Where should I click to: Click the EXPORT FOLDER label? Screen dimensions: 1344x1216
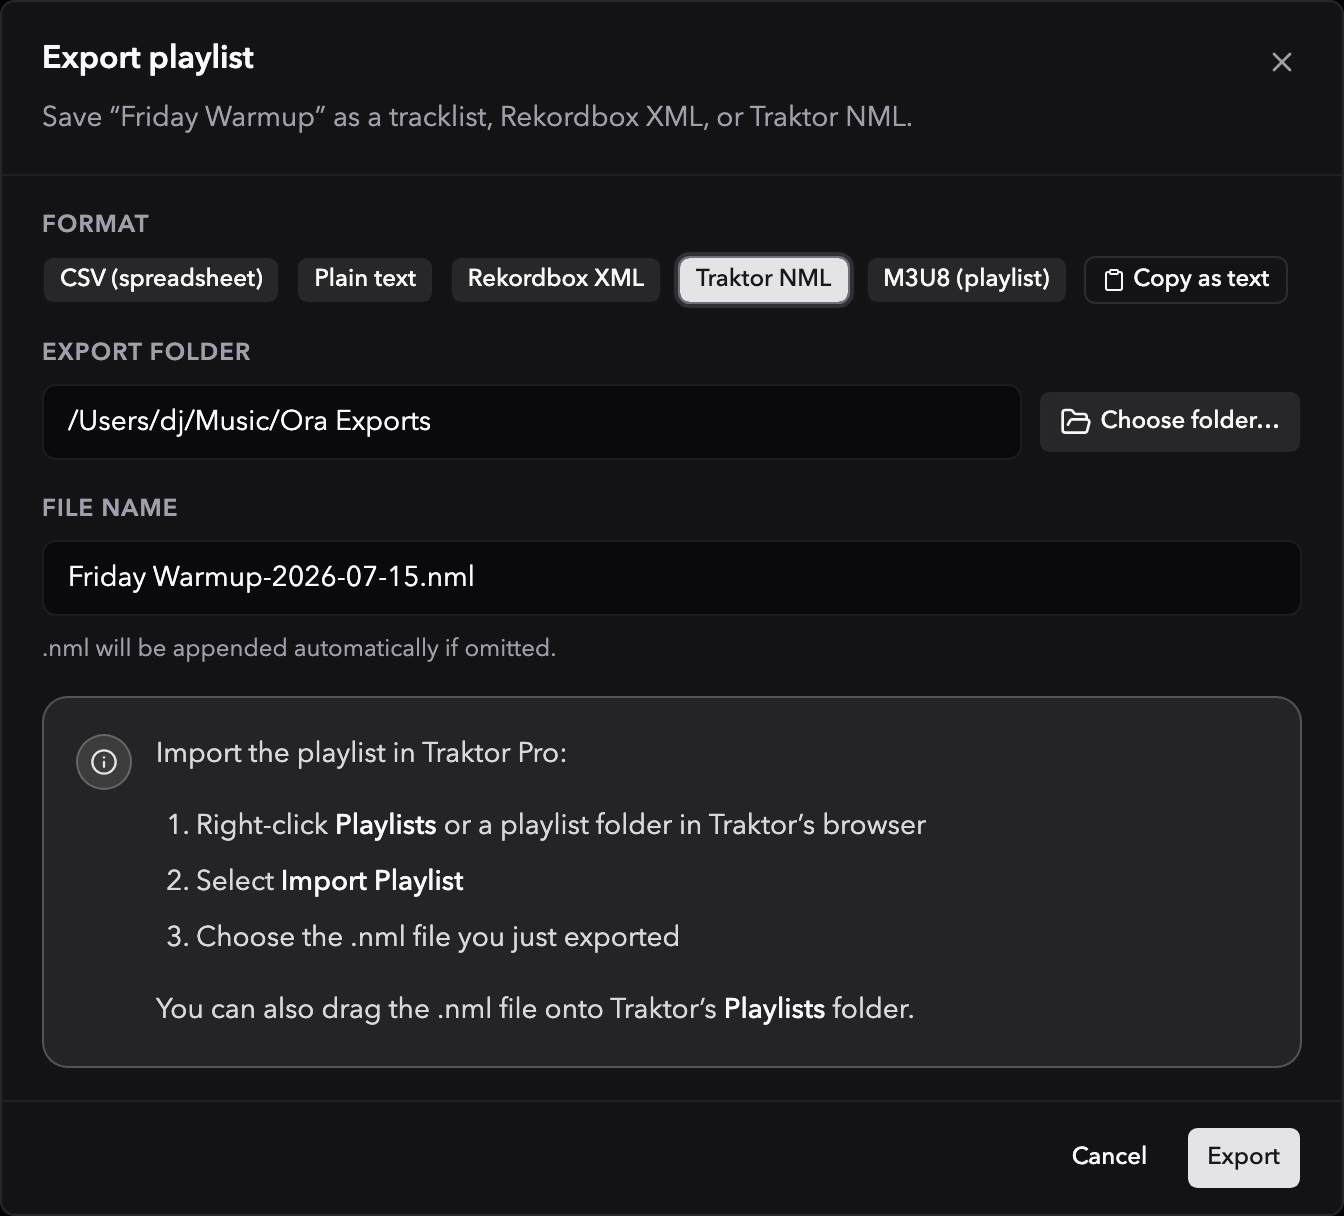click(146, 352)
